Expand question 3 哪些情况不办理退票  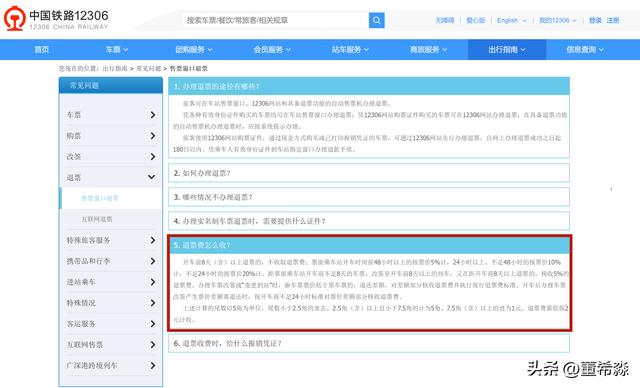[x=369, y=197]
